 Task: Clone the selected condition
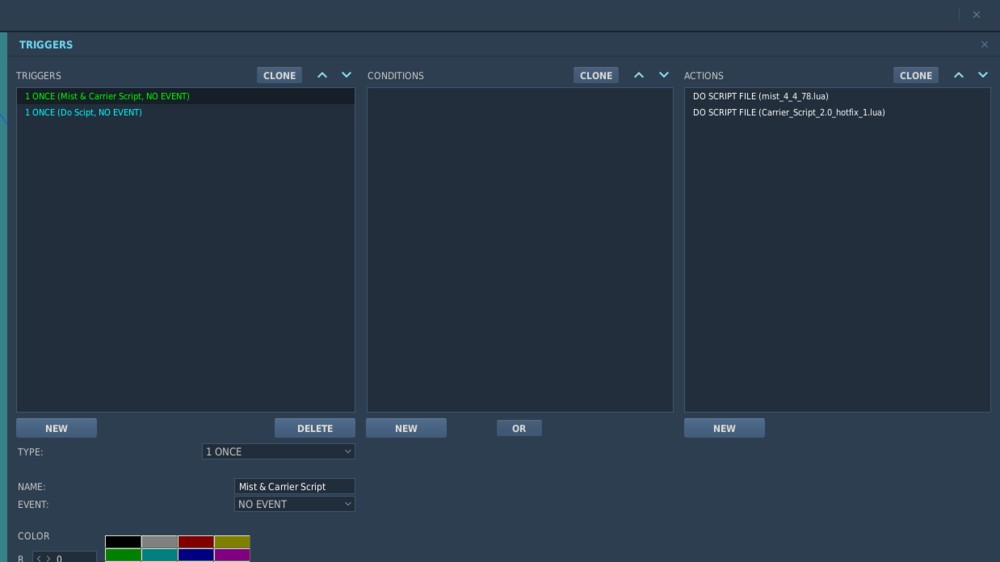pyautogui.click(x=596, y=75)
